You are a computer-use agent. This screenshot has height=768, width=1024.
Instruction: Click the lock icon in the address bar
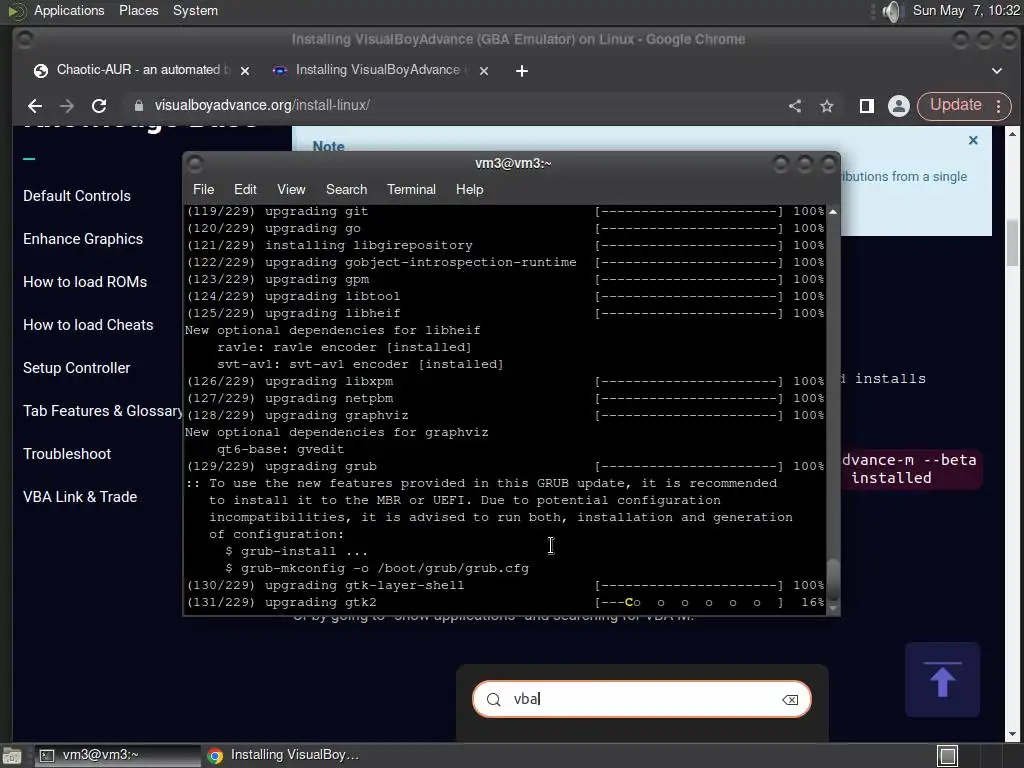138,106
